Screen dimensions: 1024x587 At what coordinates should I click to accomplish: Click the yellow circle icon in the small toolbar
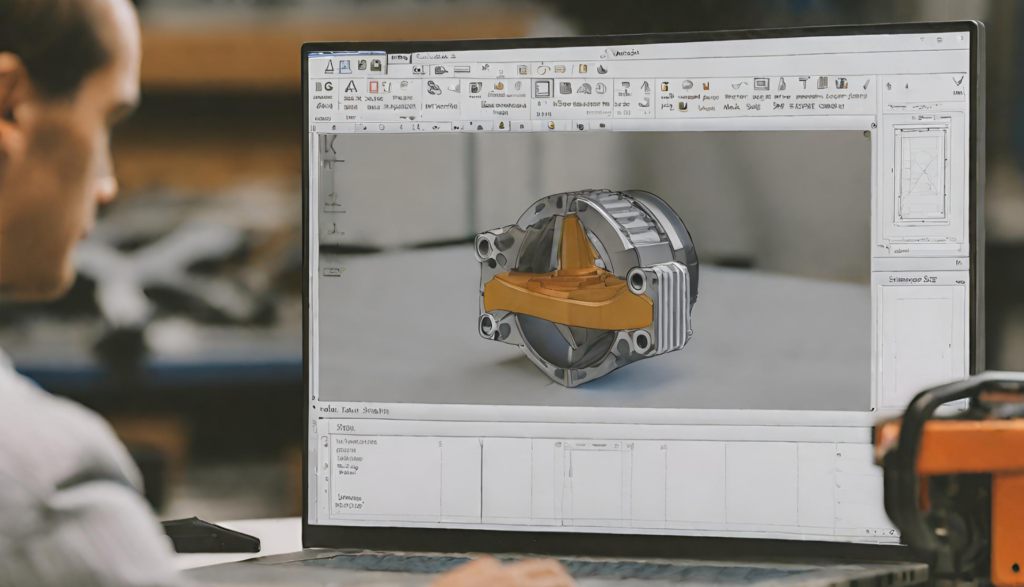click(551, 125)
